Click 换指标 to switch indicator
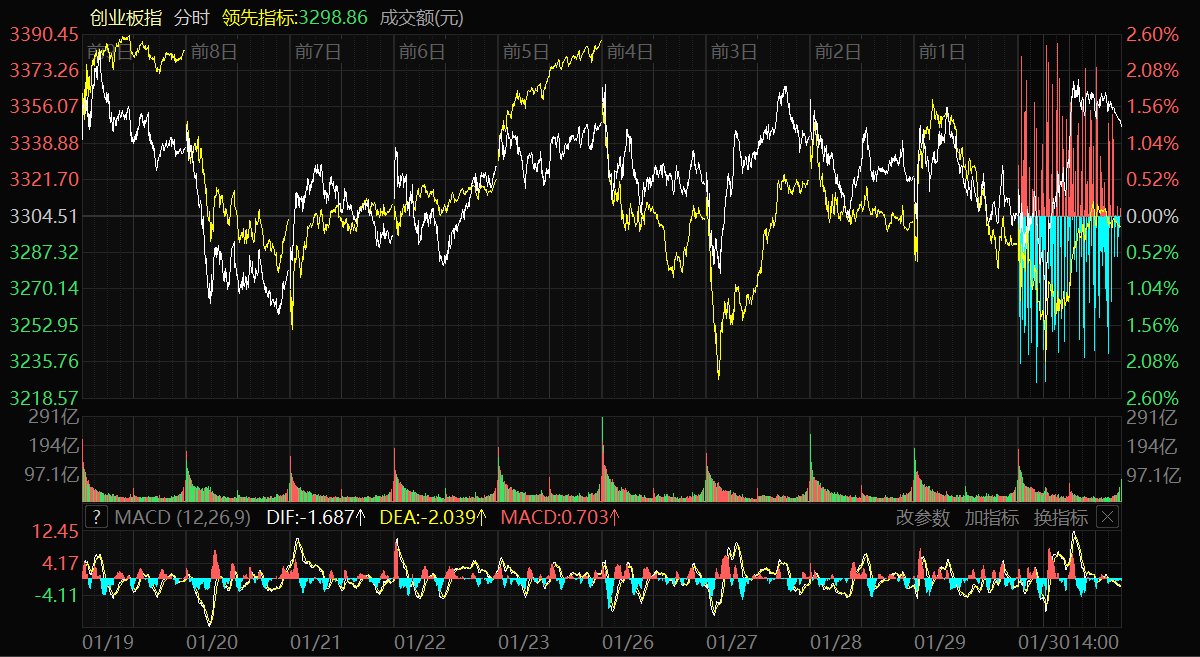The width and height of the screenshot is (1200, 657). click(1061, 517)
